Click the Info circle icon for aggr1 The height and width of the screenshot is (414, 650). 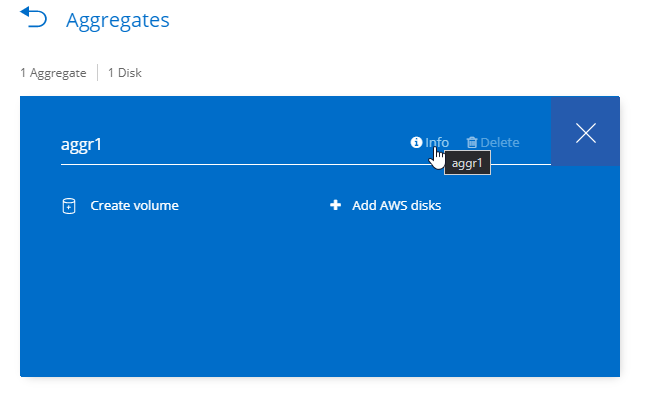(416, 143)
